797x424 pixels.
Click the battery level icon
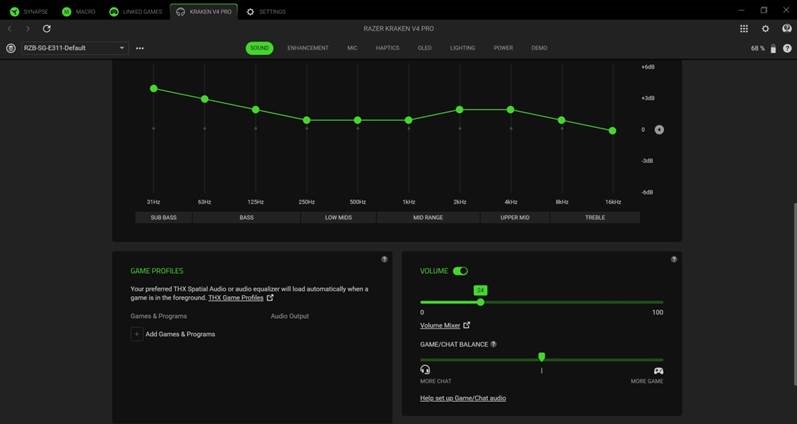click(x=773, y=49)
